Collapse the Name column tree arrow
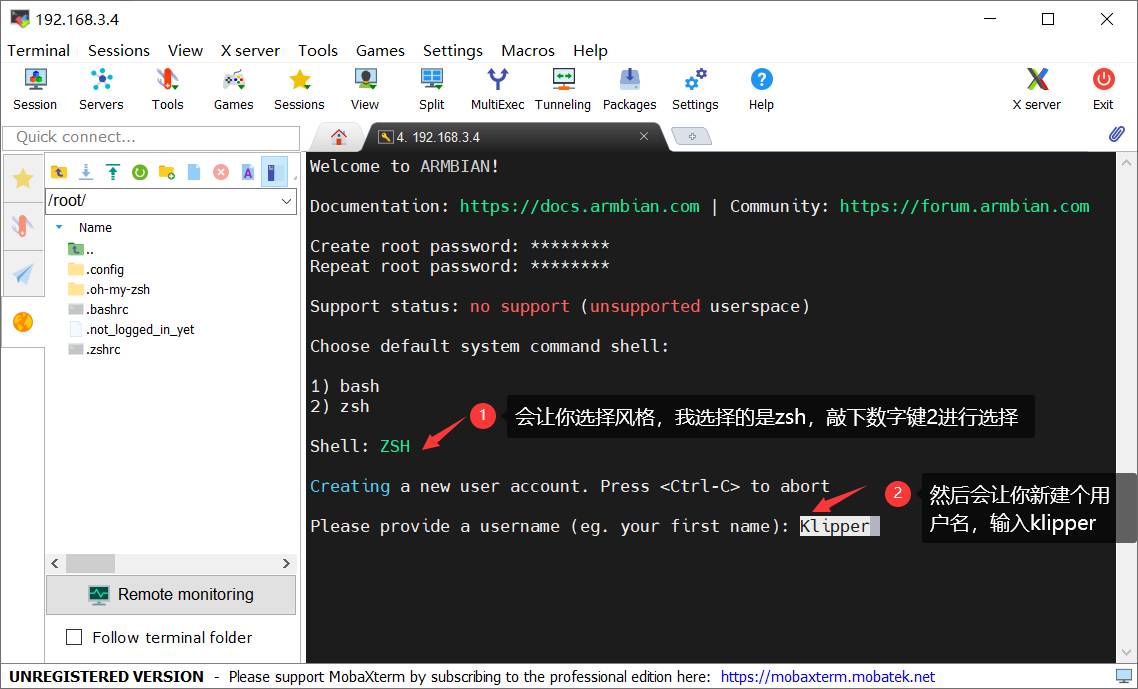This screenshot has width=1138, height=689. [60, 227]
